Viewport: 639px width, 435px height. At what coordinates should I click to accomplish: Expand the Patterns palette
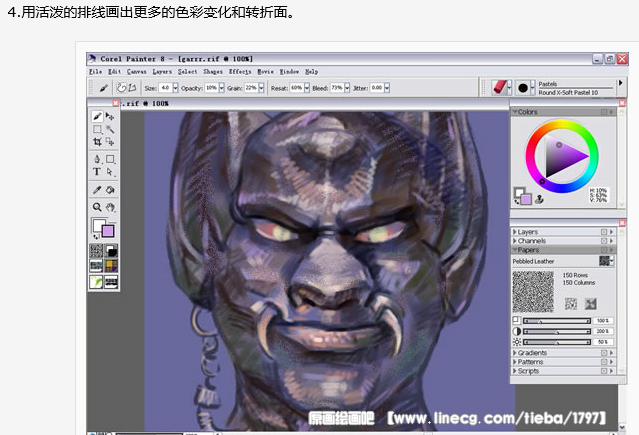click(x=514, y=362)
